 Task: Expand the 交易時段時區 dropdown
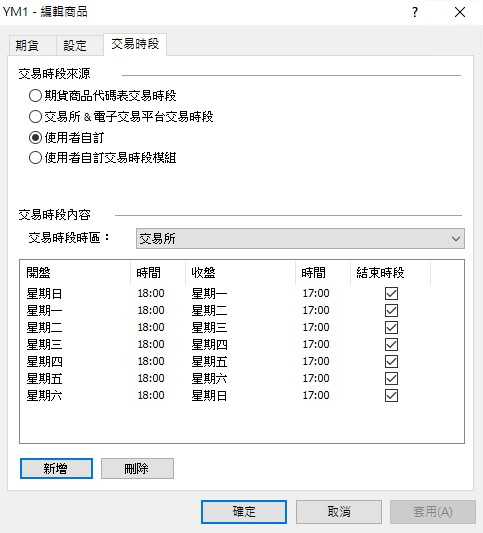[x=300, y=239]
